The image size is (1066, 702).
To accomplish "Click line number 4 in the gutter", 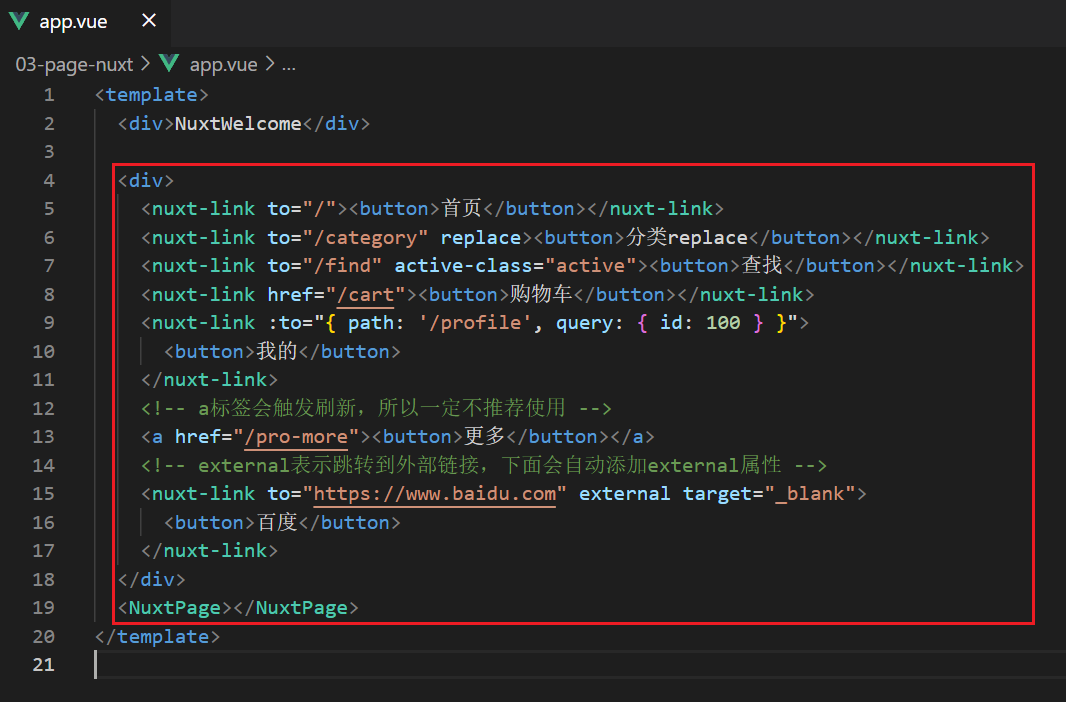I will point(49,180).
